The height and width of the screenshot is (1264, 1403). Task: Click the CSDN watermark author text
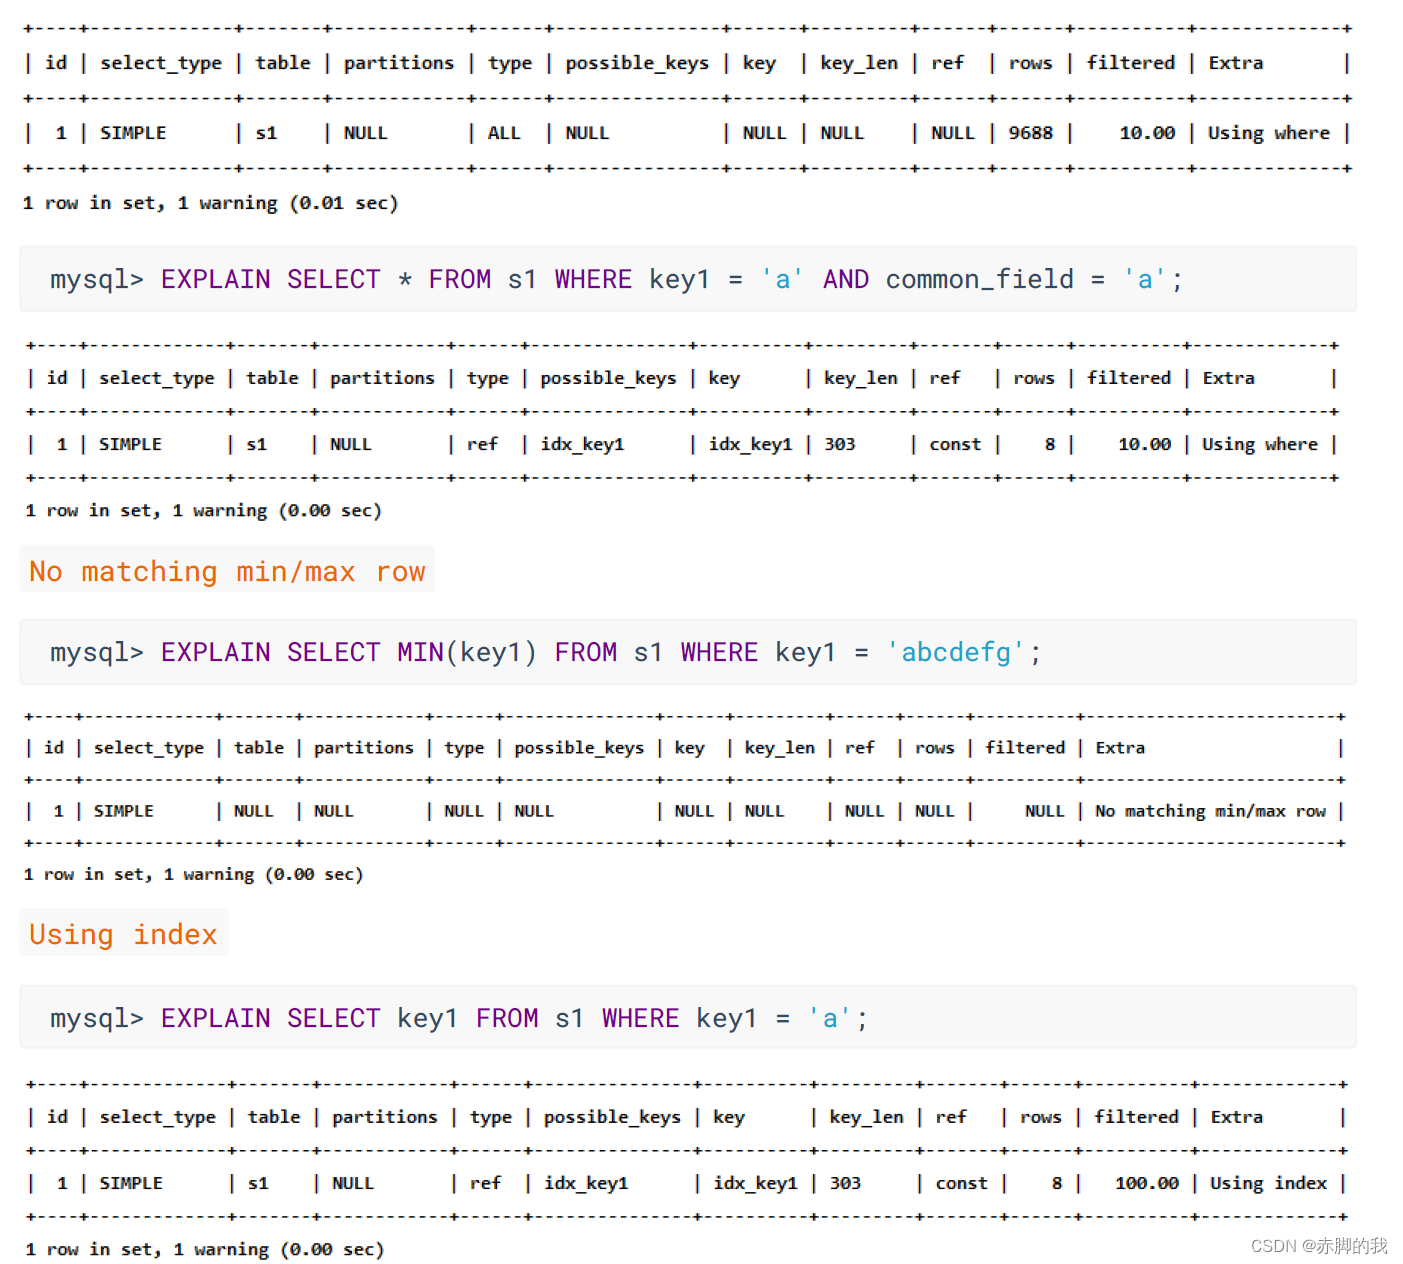coord(1319,1245)
